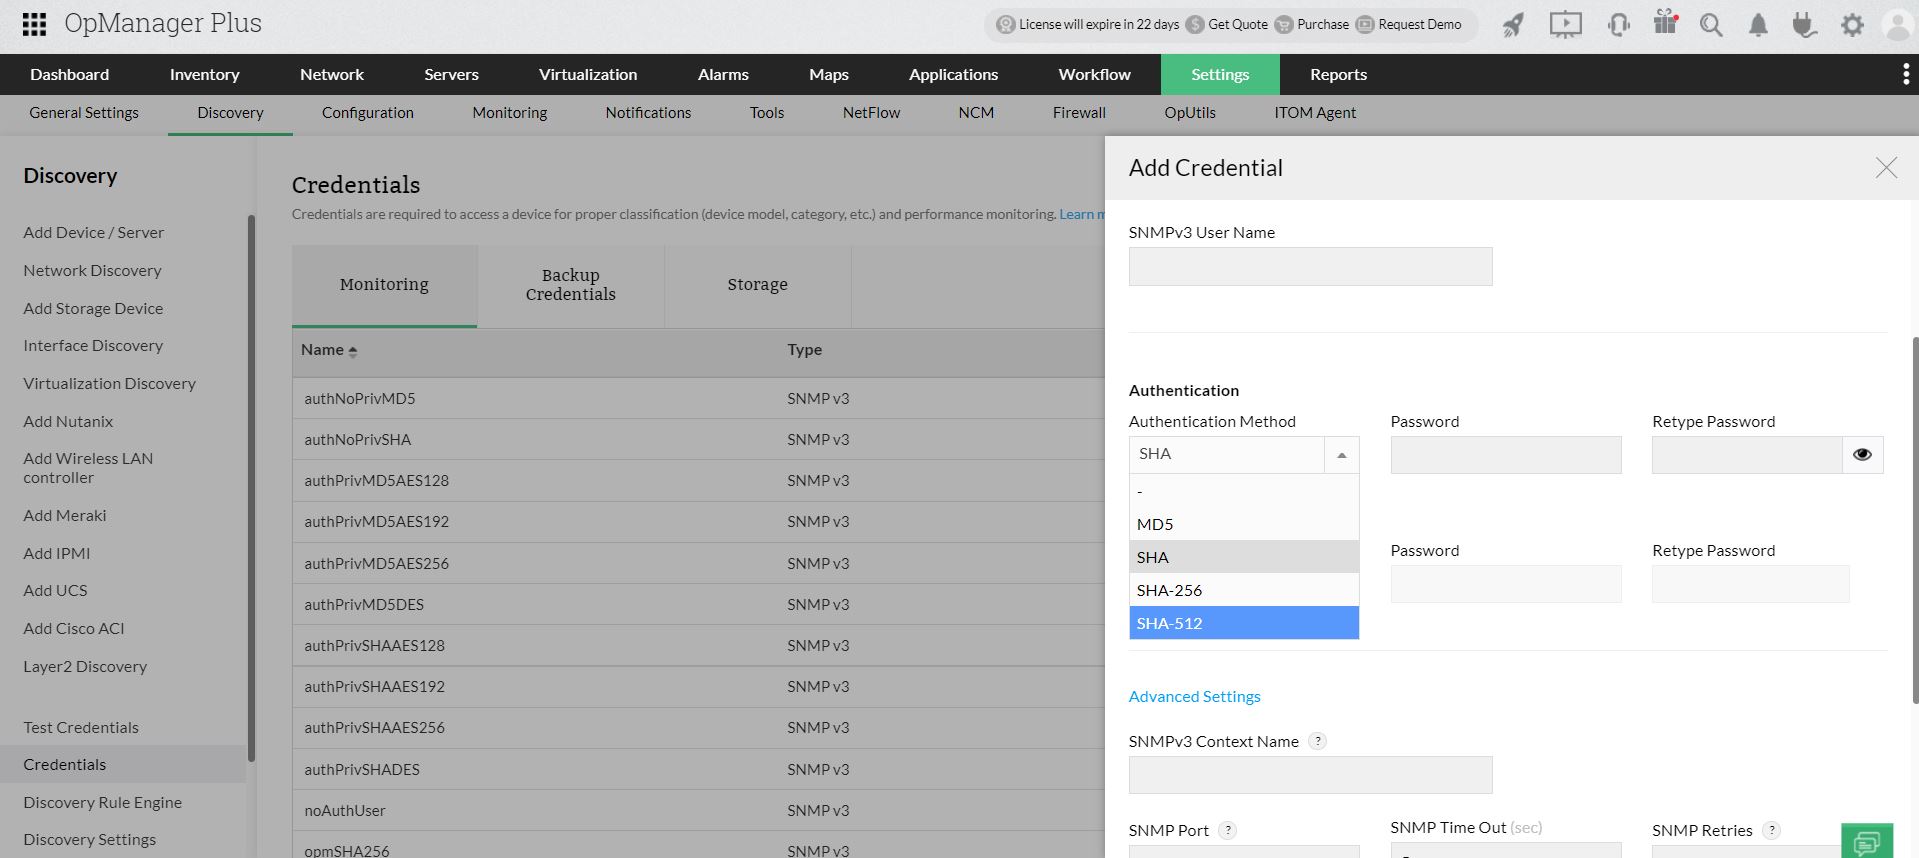Open the presentation video icon
The height and width of the screenshot is (858, 1919).
click(1565, 25)
